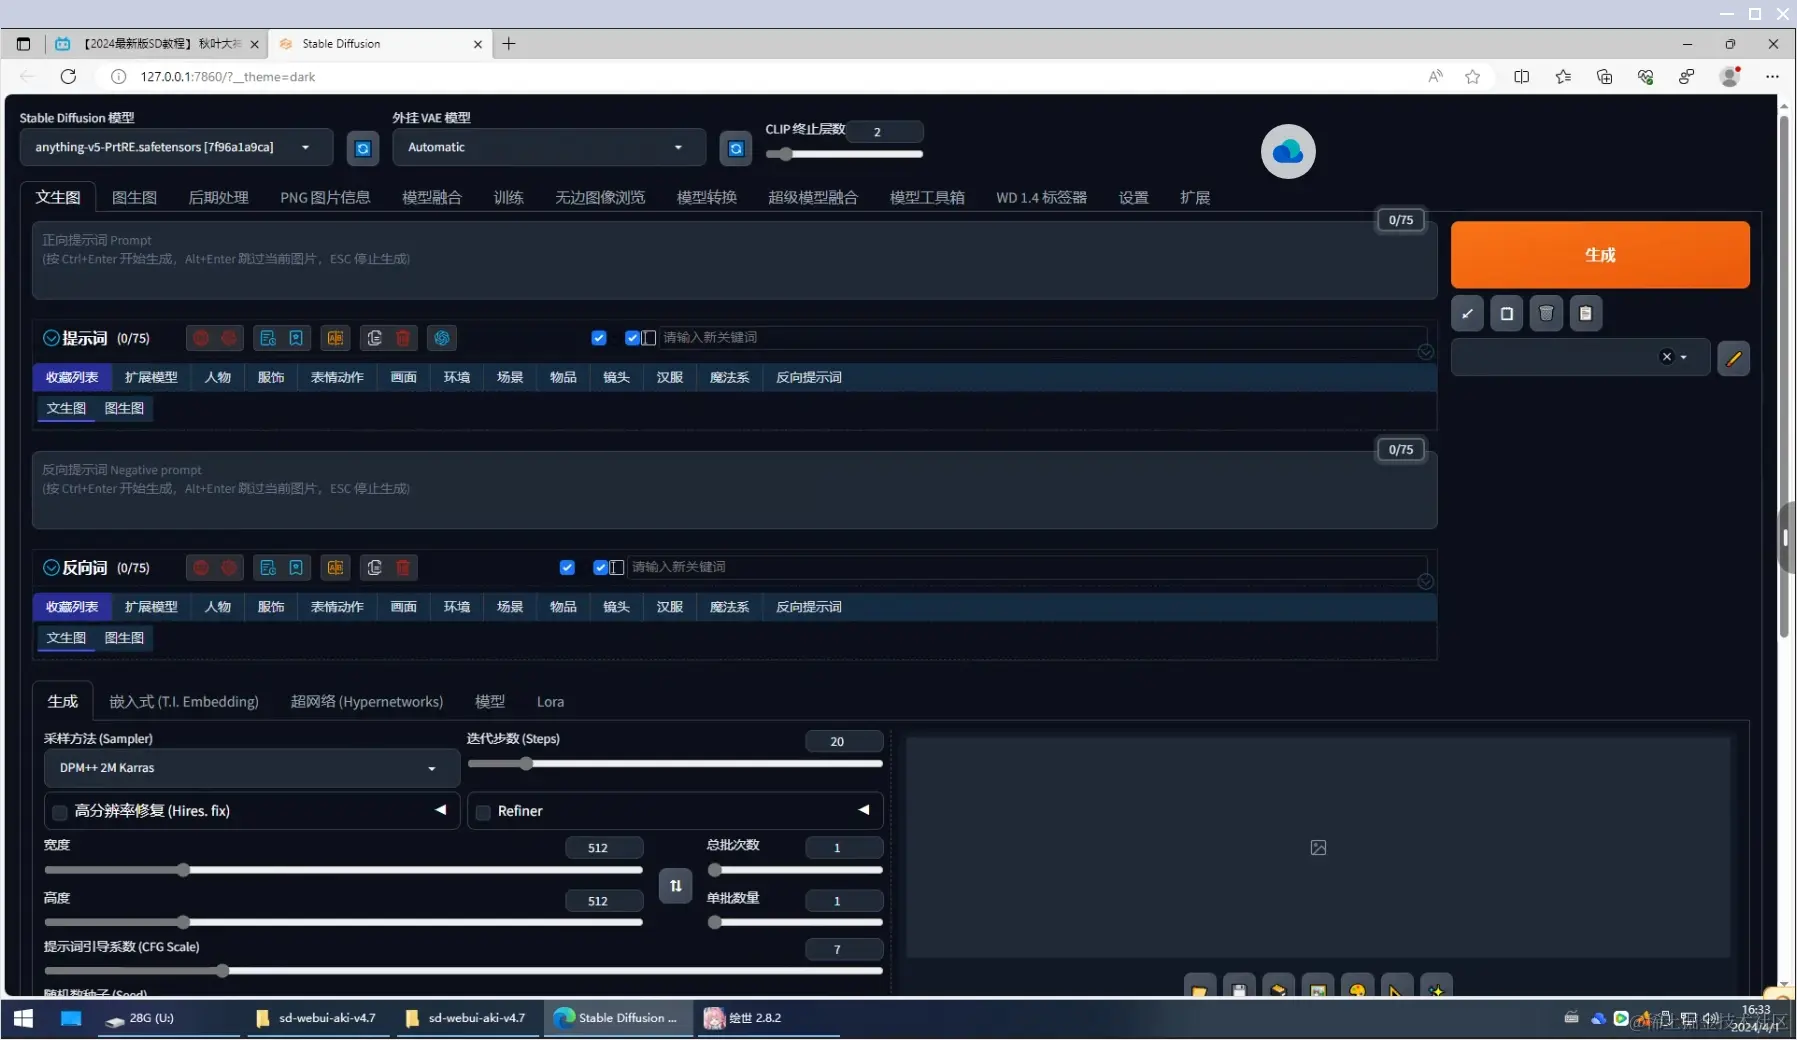Open favorites bookmark in 反向词 toolbar

(296, 568)
